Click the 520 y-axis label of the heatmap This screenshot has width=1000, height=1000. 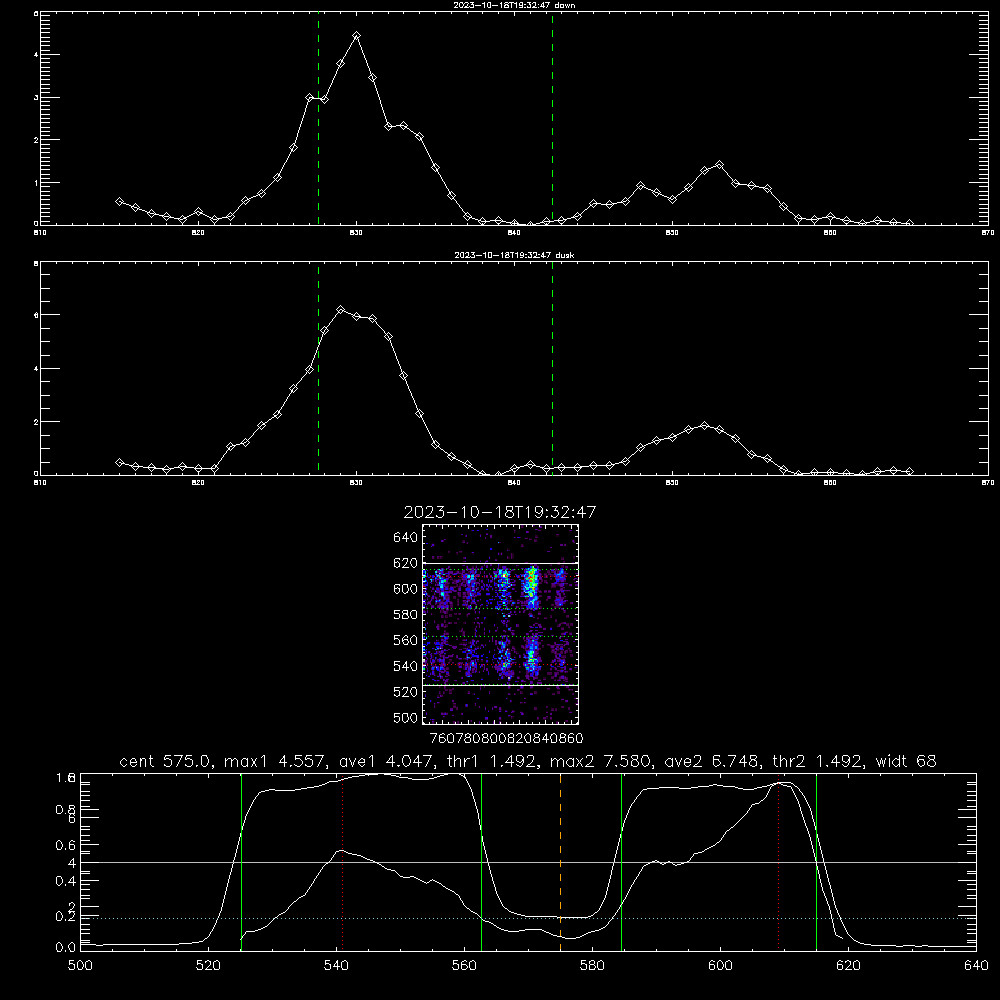point(405,692)
